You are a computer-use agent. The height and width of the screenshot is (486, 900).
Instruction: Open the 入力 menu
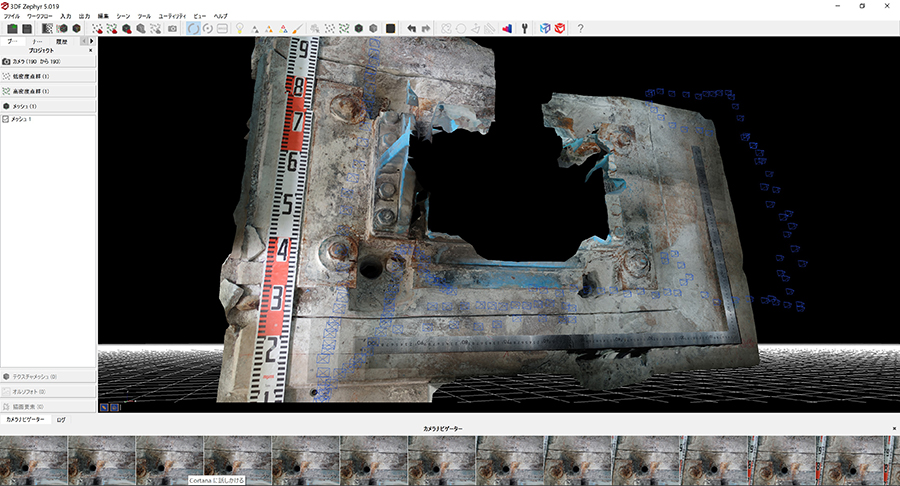(x=65, y=16)
